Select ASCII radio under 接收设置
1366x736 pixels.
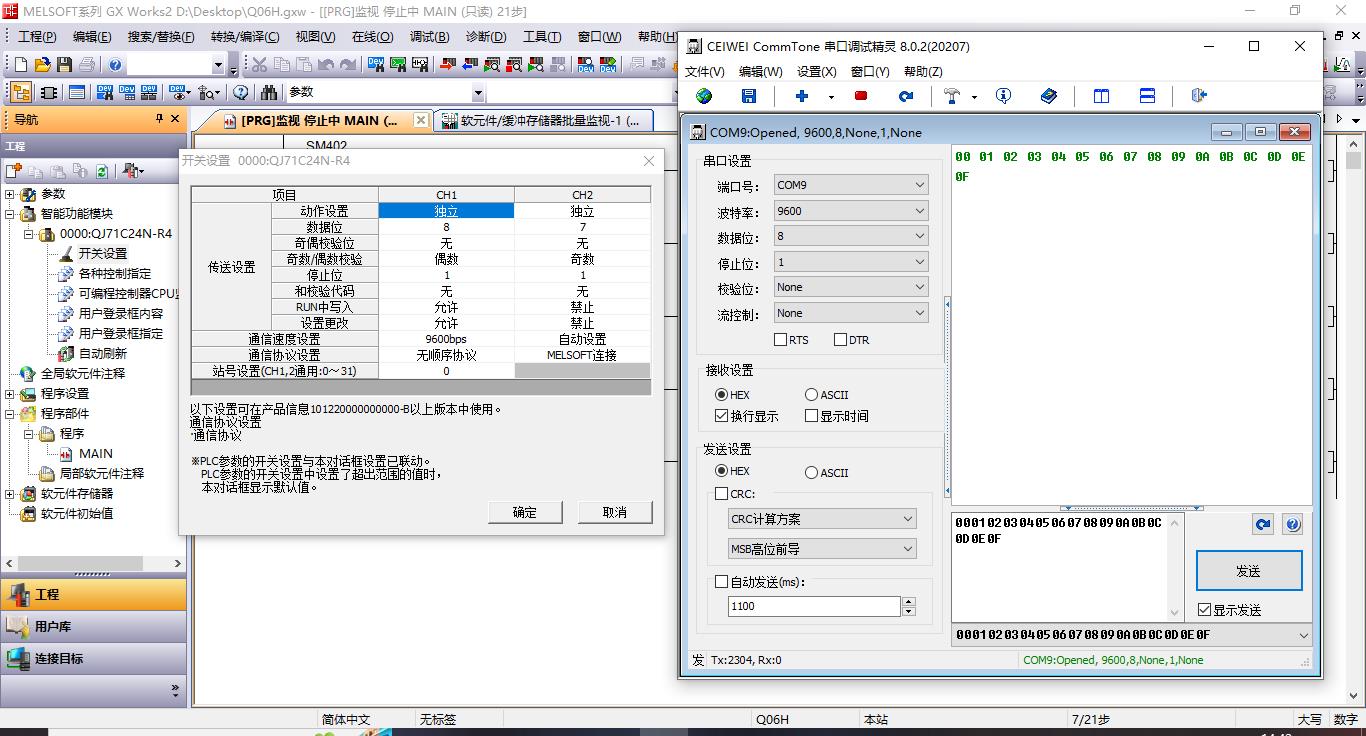(811, 395)
